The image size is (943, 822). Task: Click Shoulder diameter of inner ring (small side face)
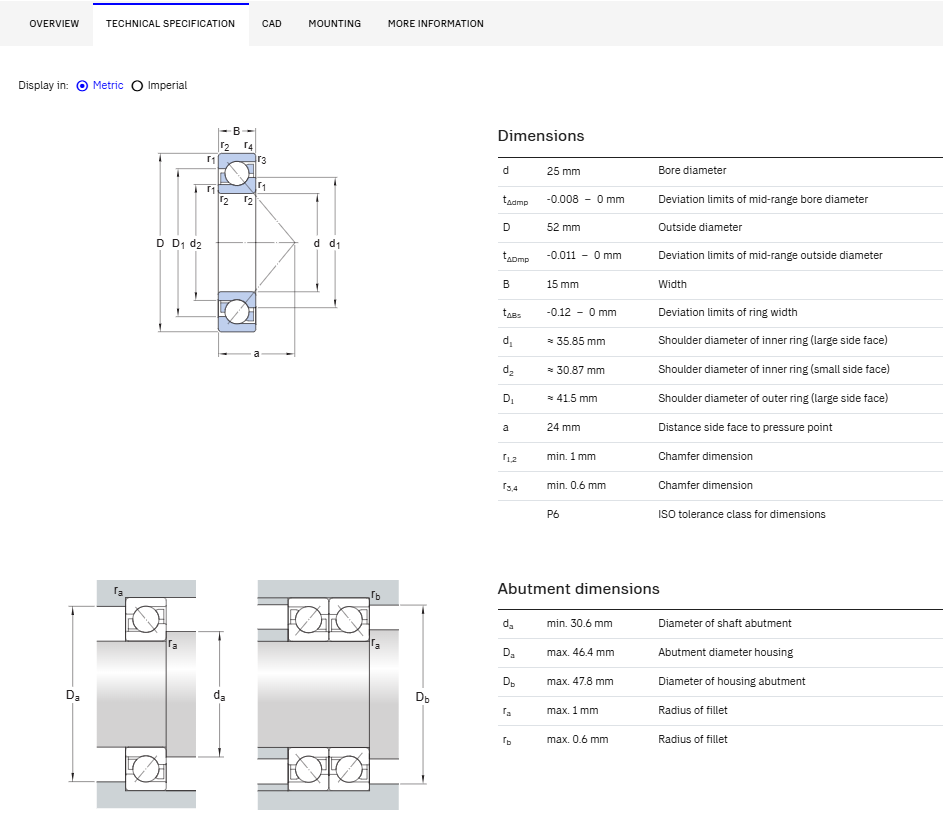pyautogui.click(x=773, y=369)
